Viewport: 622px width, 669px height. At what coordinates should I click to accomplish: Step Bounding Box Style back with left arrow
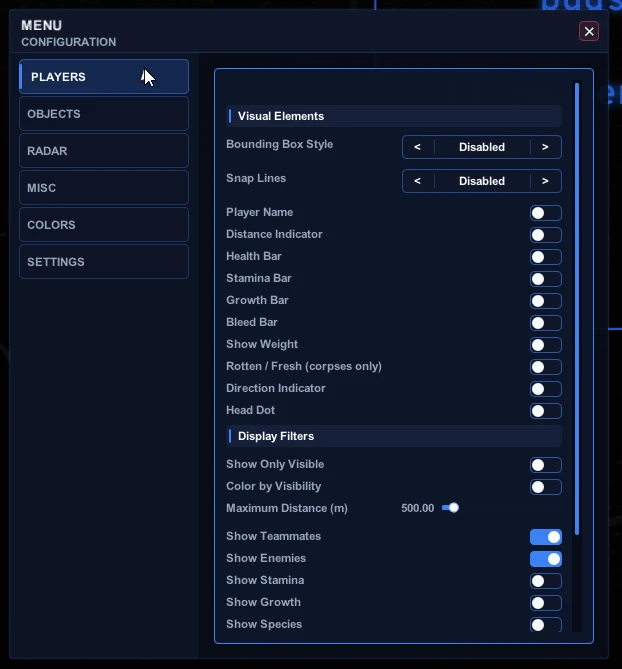click(x=418, y=147)
